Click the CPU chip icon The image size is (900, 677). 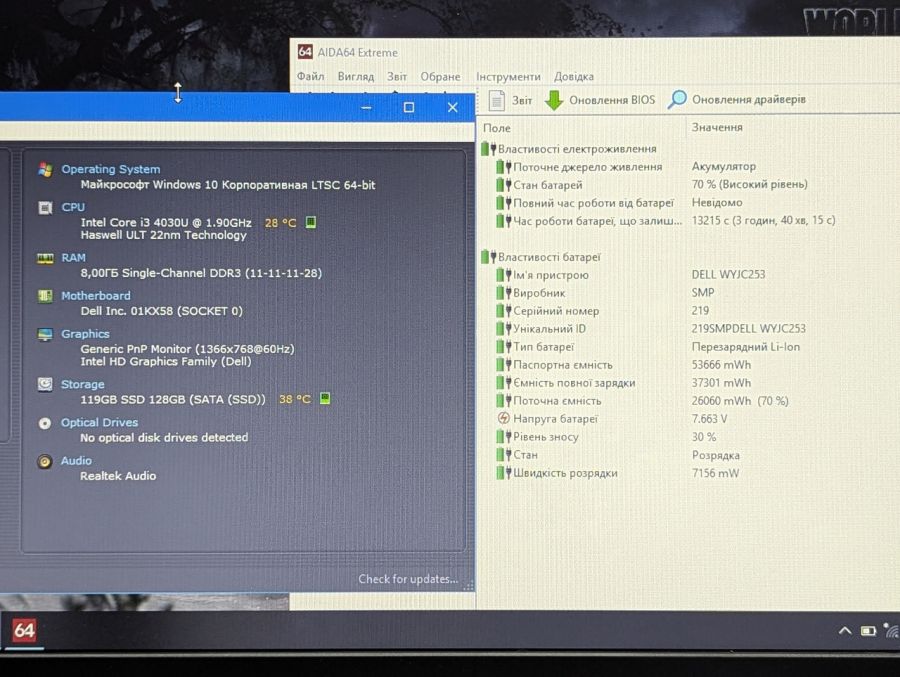(45, 207)
